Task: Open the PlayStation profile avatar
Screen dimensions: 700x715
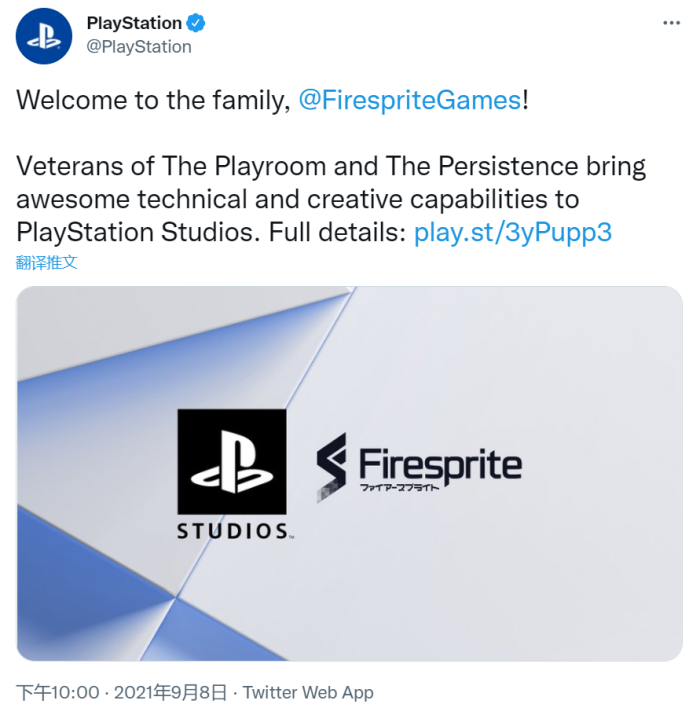Action: pos(44,36)
